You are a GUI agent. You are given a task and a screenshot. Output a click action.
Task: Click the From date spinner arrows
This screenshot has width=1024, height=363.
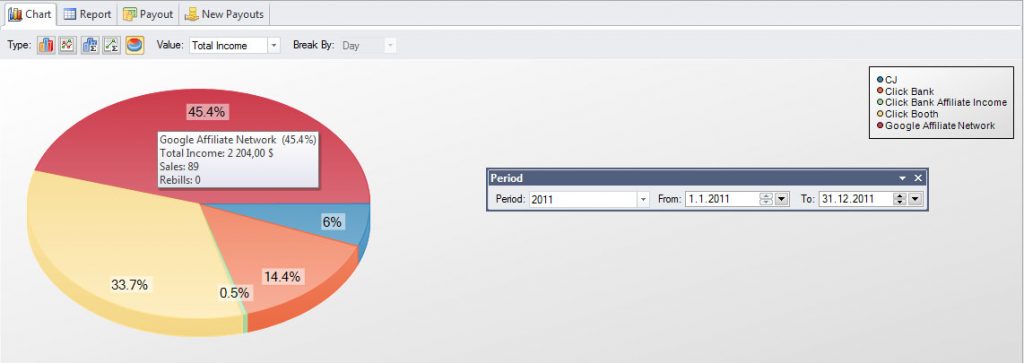(x=766, y=199)
